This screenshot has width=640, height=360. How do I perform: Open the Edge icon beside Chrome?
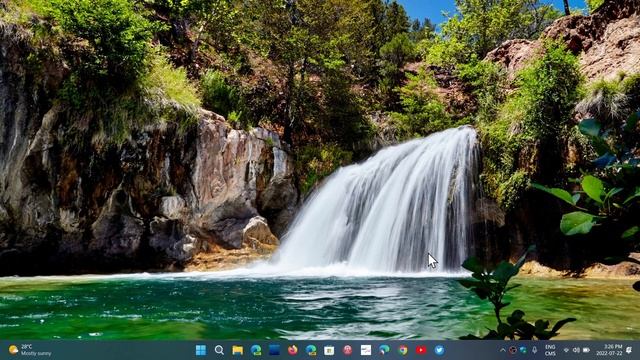coord(384,350)
